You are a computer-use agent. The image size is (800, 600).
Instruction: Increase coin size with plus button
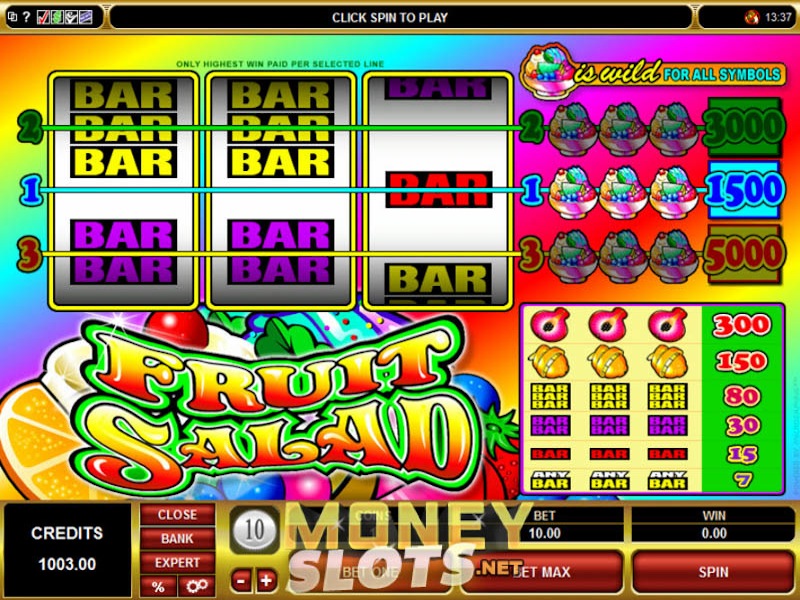(266, 580)
